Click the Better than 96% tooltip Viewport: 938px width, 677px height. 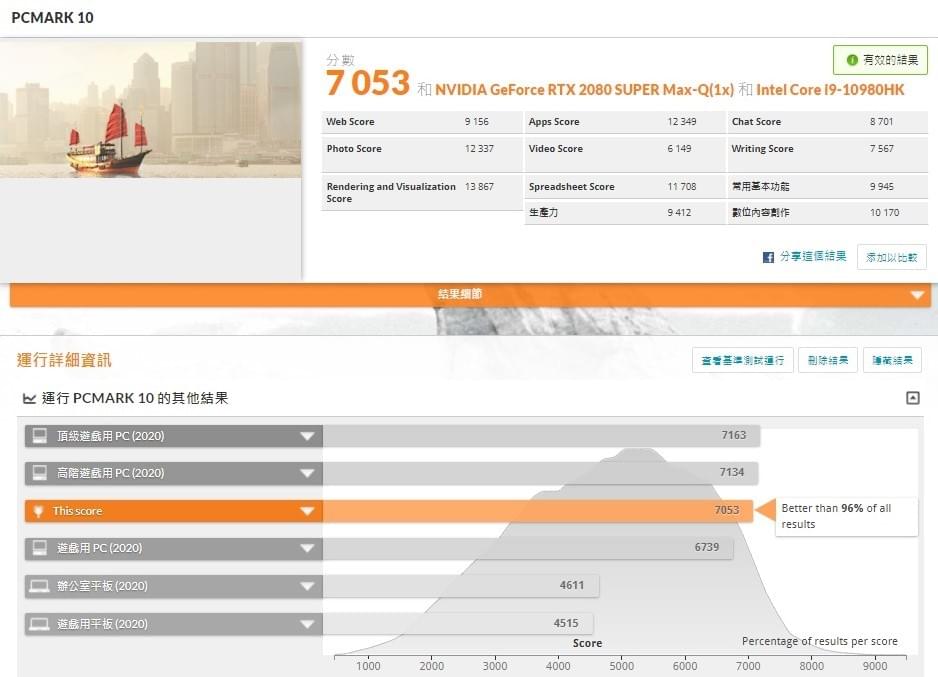(846, 516)
